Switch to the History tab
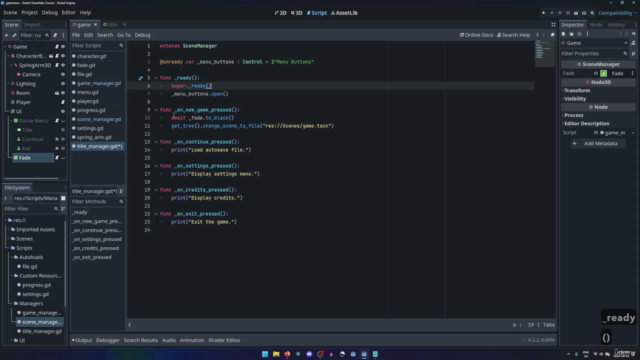The height and width of the screenshot is (360, 640). pyautogui.click(x=616, y=24)
